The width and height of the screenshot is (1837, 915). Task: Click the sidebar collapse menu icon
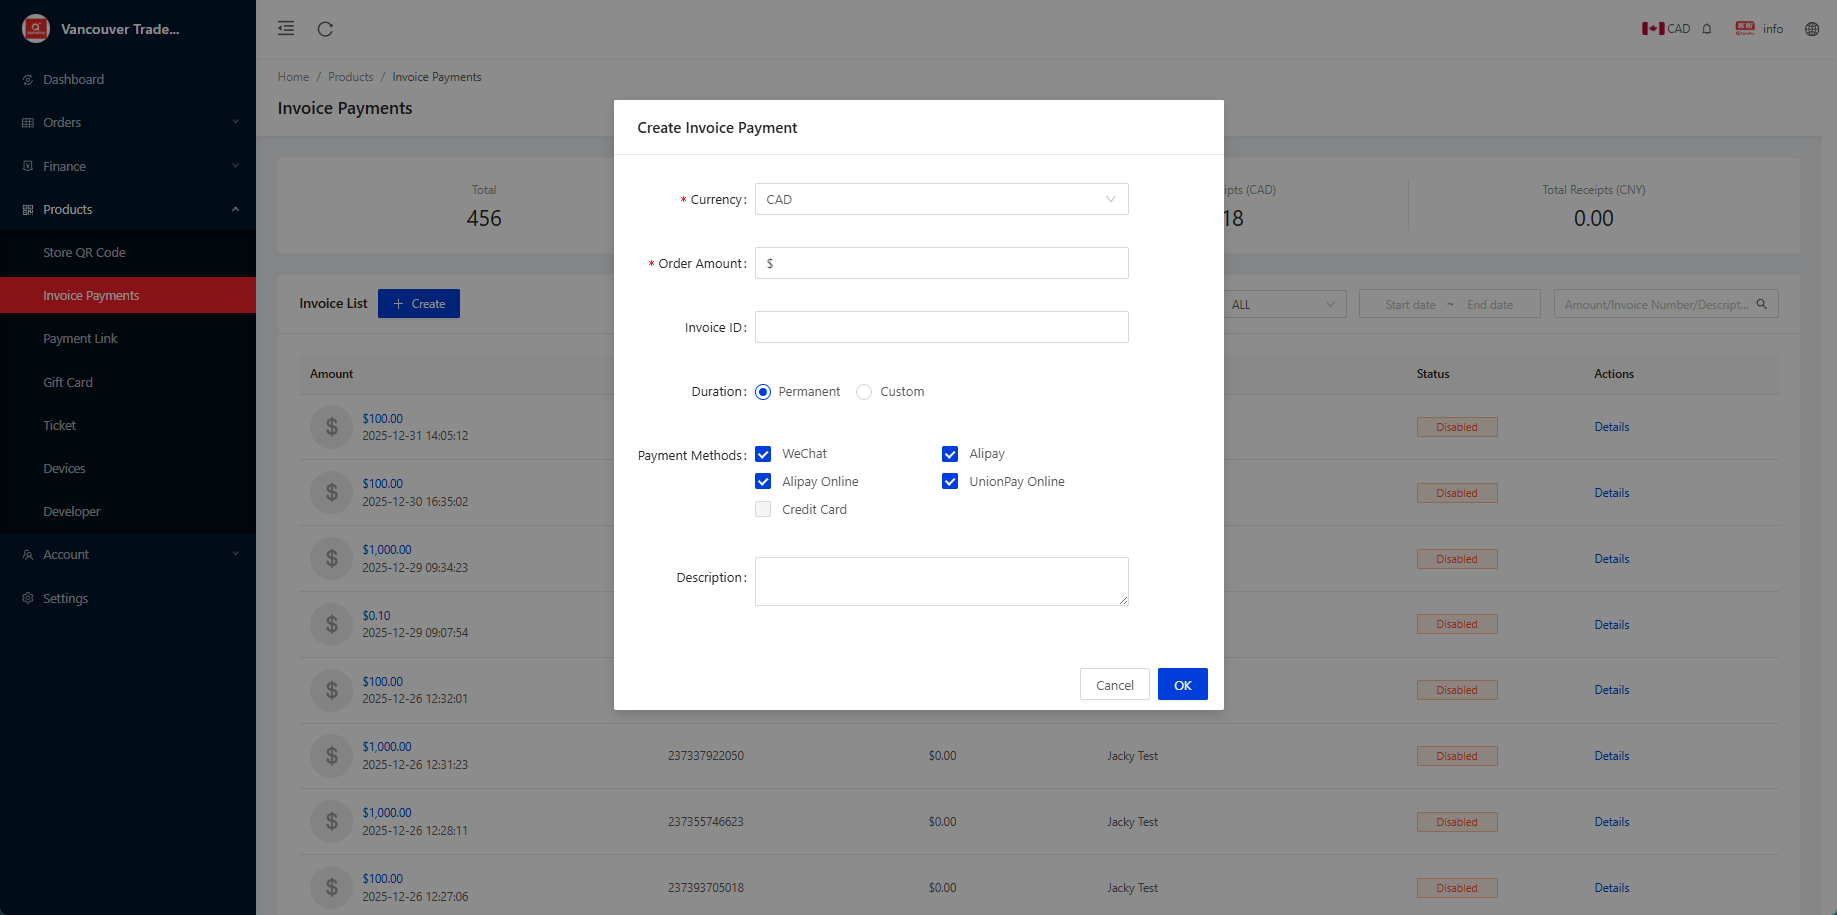286,28
